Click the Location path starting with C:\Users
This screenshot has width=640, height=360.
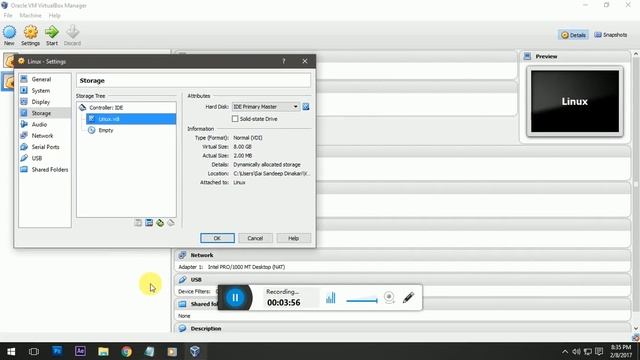(x=271, y=173)
